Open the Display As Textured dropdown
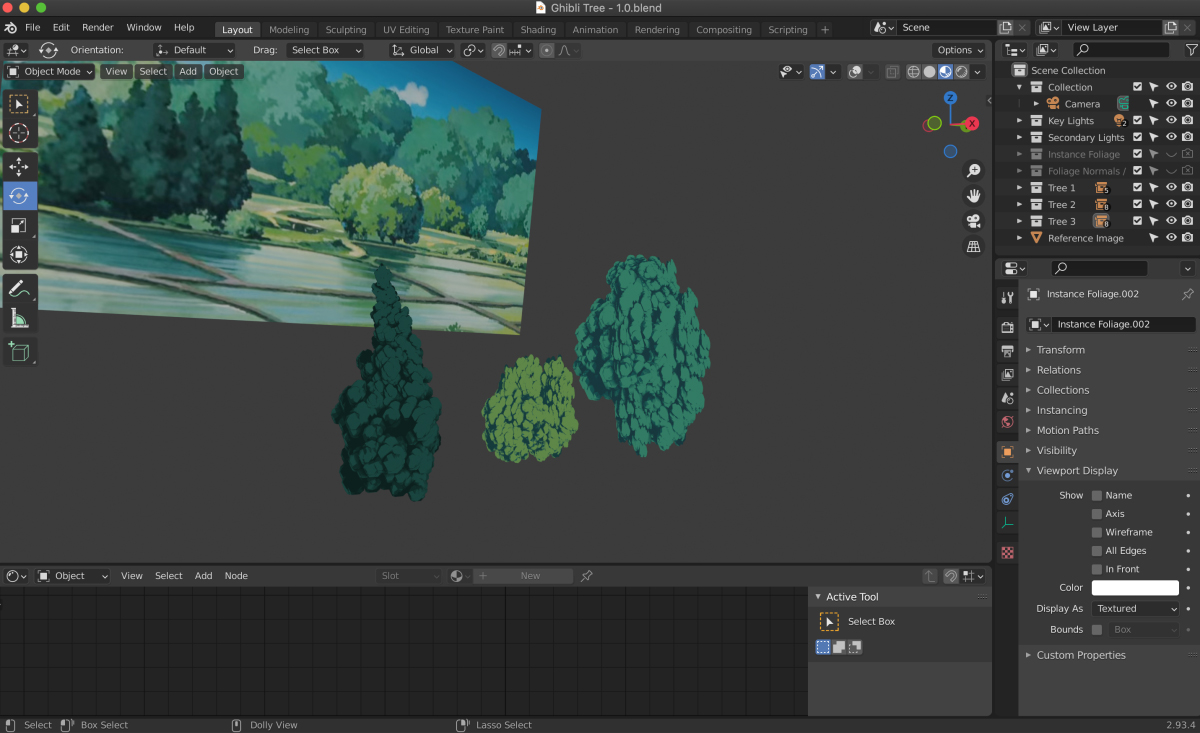Screen dimensions: 1200x733 click(x=1135, y=608)
